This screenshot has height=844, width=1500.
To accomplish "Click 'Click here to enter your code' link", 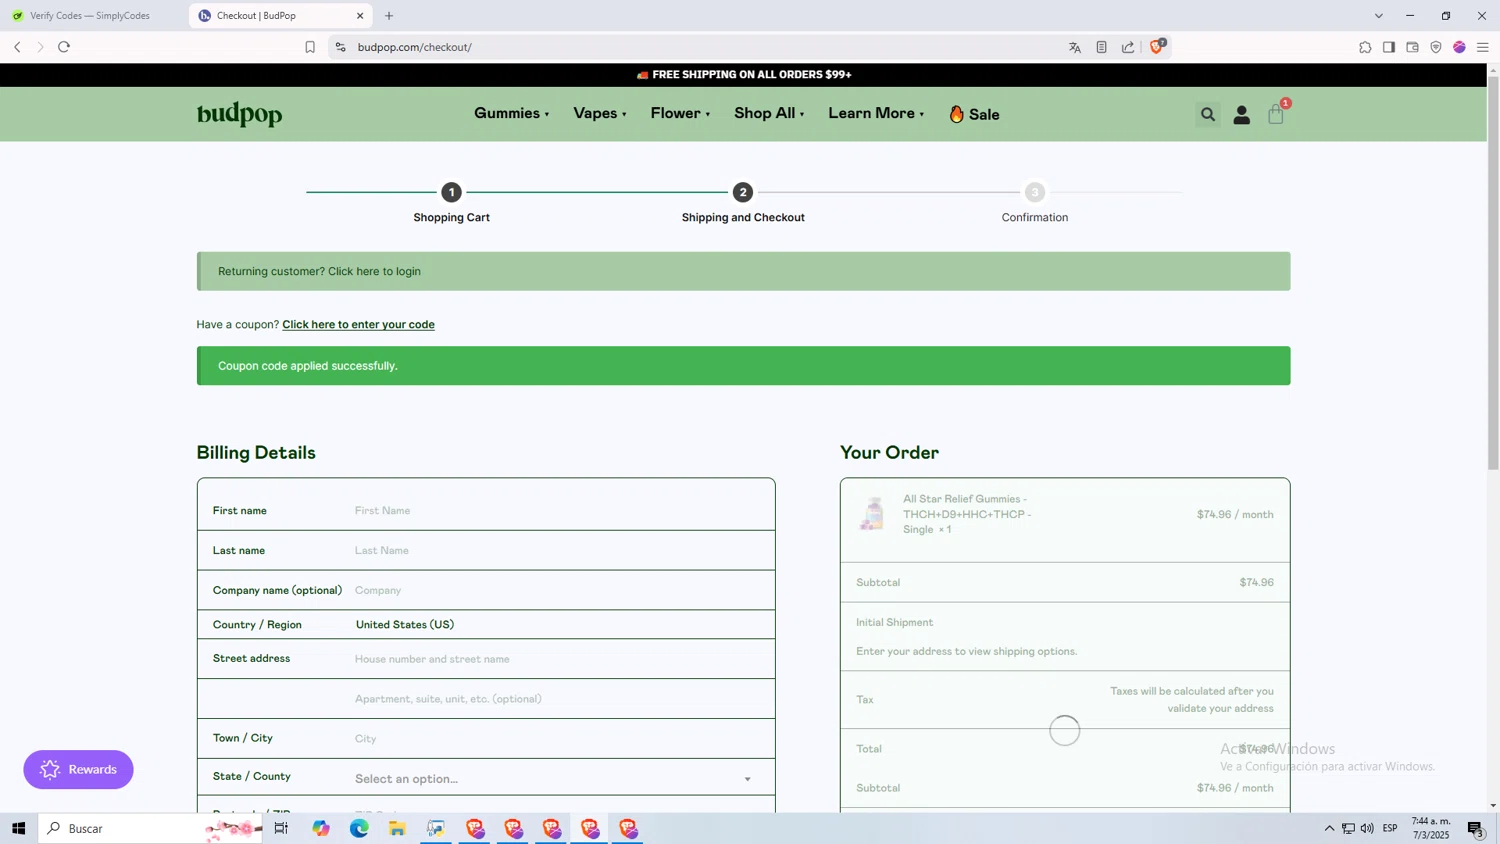I will pos(358,324).
